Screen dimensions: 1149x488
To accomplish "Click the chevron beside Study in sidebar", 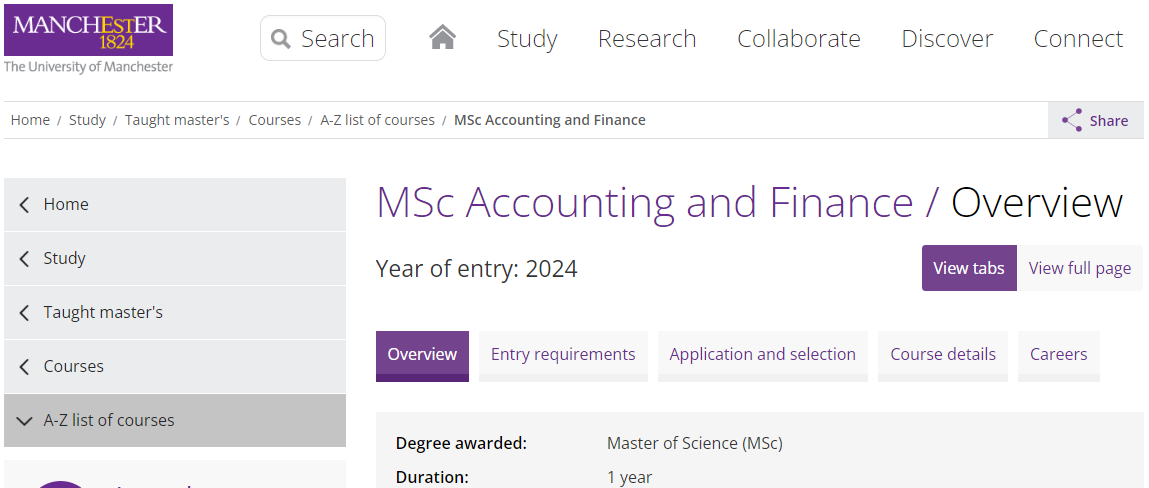I will pyautogui.click(x=24, y=259).
